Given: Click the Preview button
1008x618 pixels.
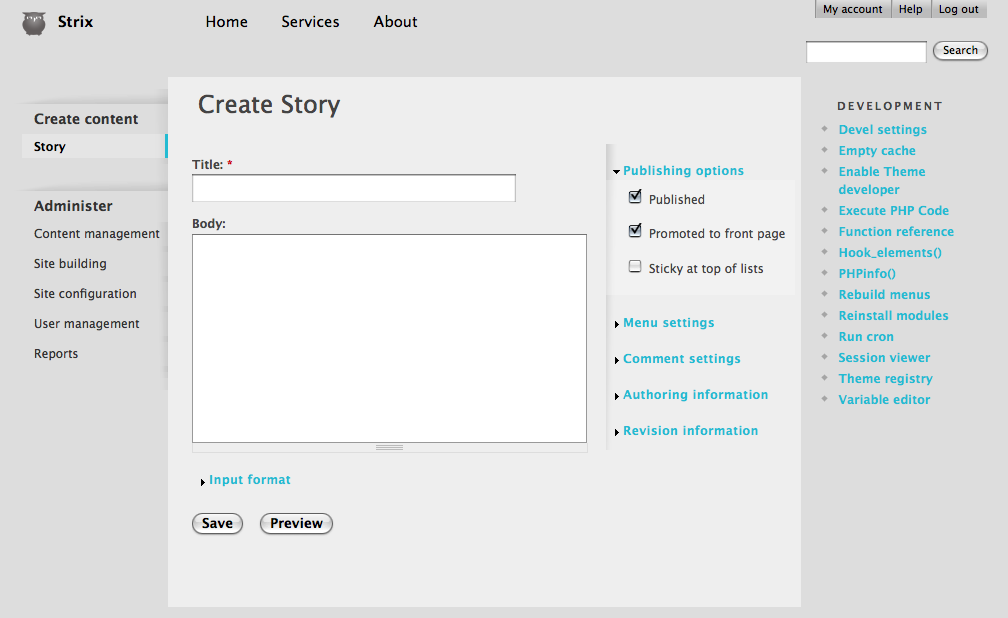Looking at the screenshot, I should (x=296, y=523).
